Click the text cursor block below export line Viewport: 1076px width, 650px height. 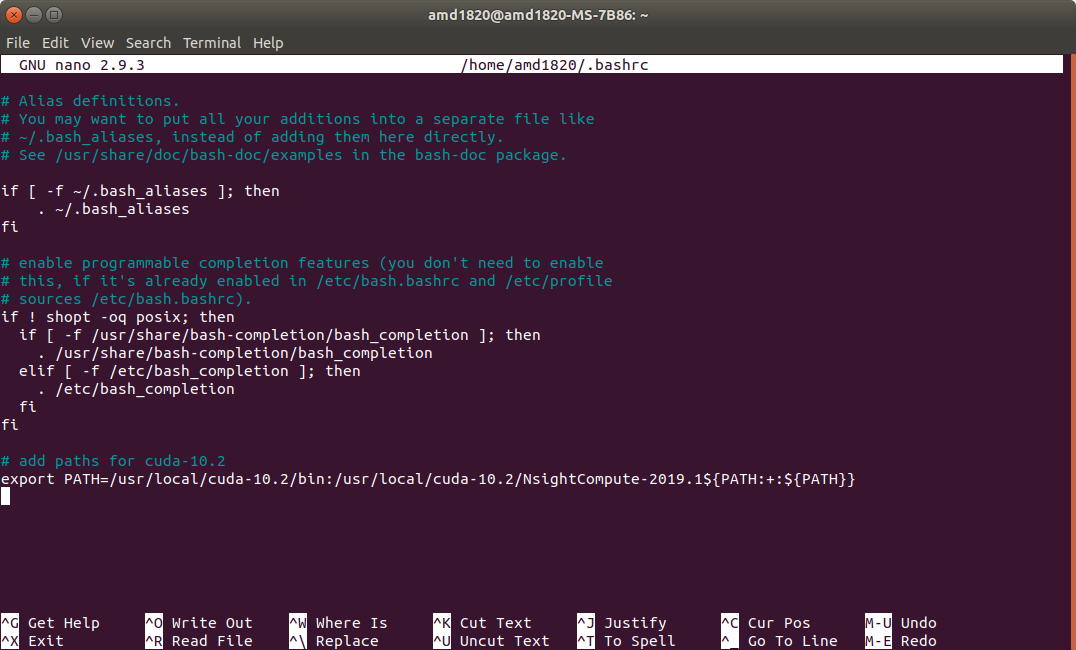[x=5, y=496]
